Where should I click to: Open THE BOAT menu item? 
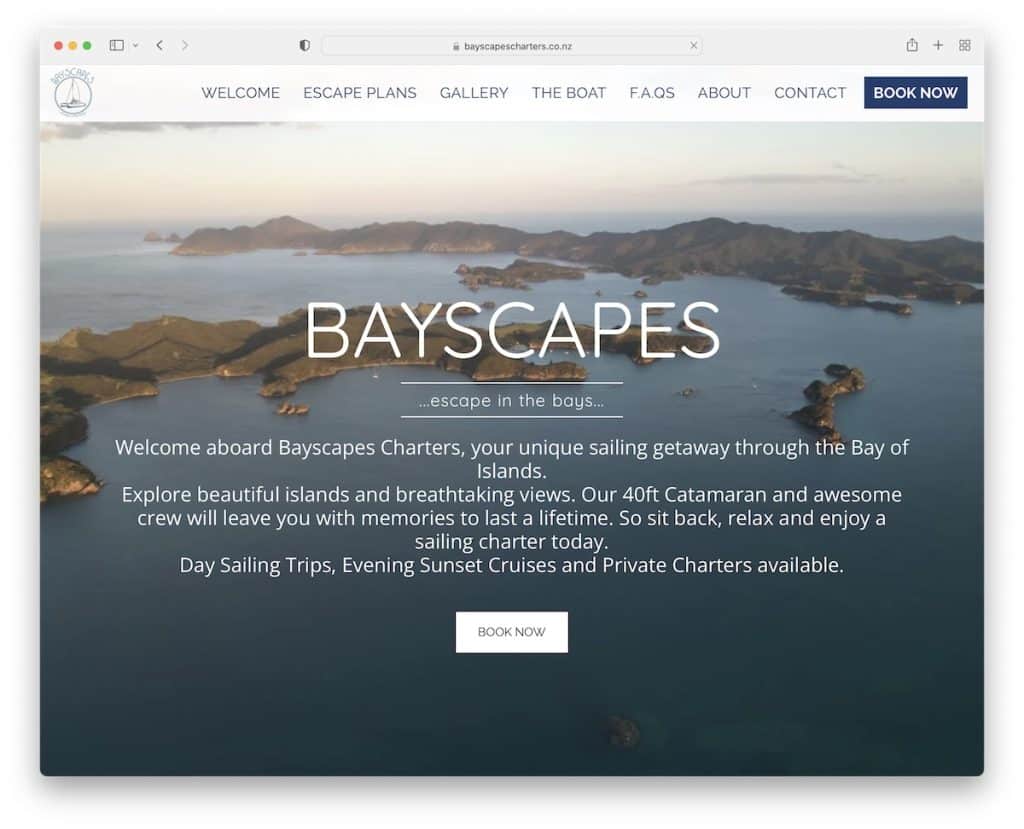pyautogui.click(x=569, y=93)
